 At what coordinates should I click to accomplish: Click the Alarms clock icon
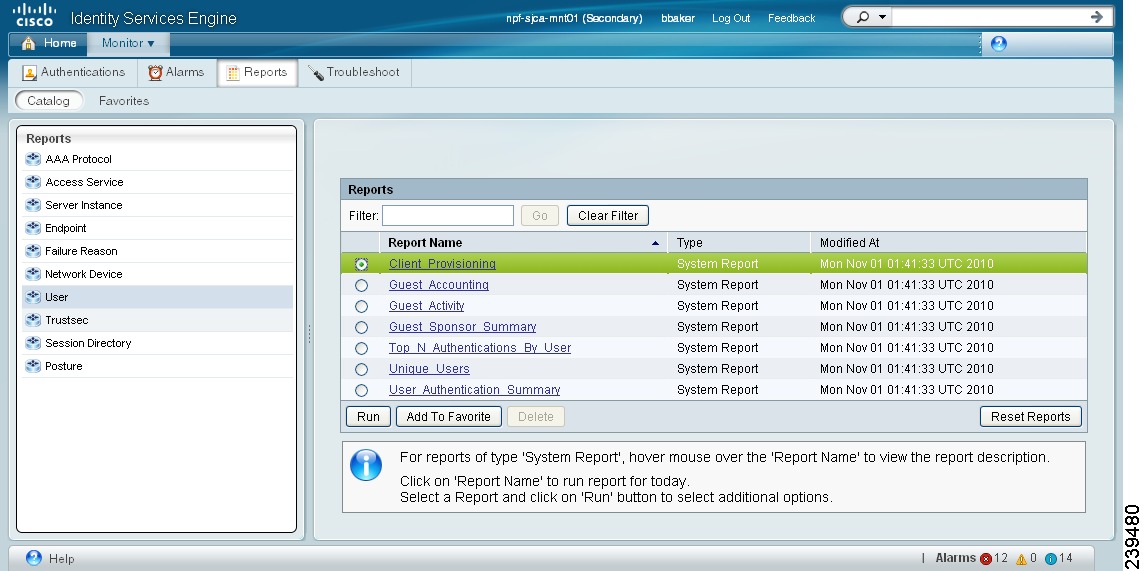[x=155, y=72]
